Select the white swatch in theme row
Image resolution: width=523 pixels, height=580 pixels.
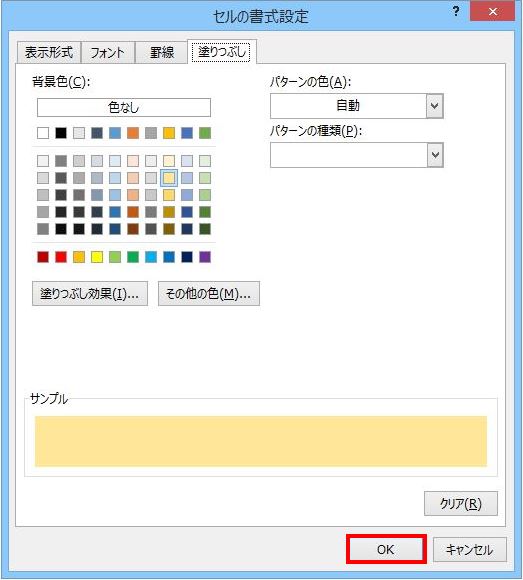[x=43, y=133]
